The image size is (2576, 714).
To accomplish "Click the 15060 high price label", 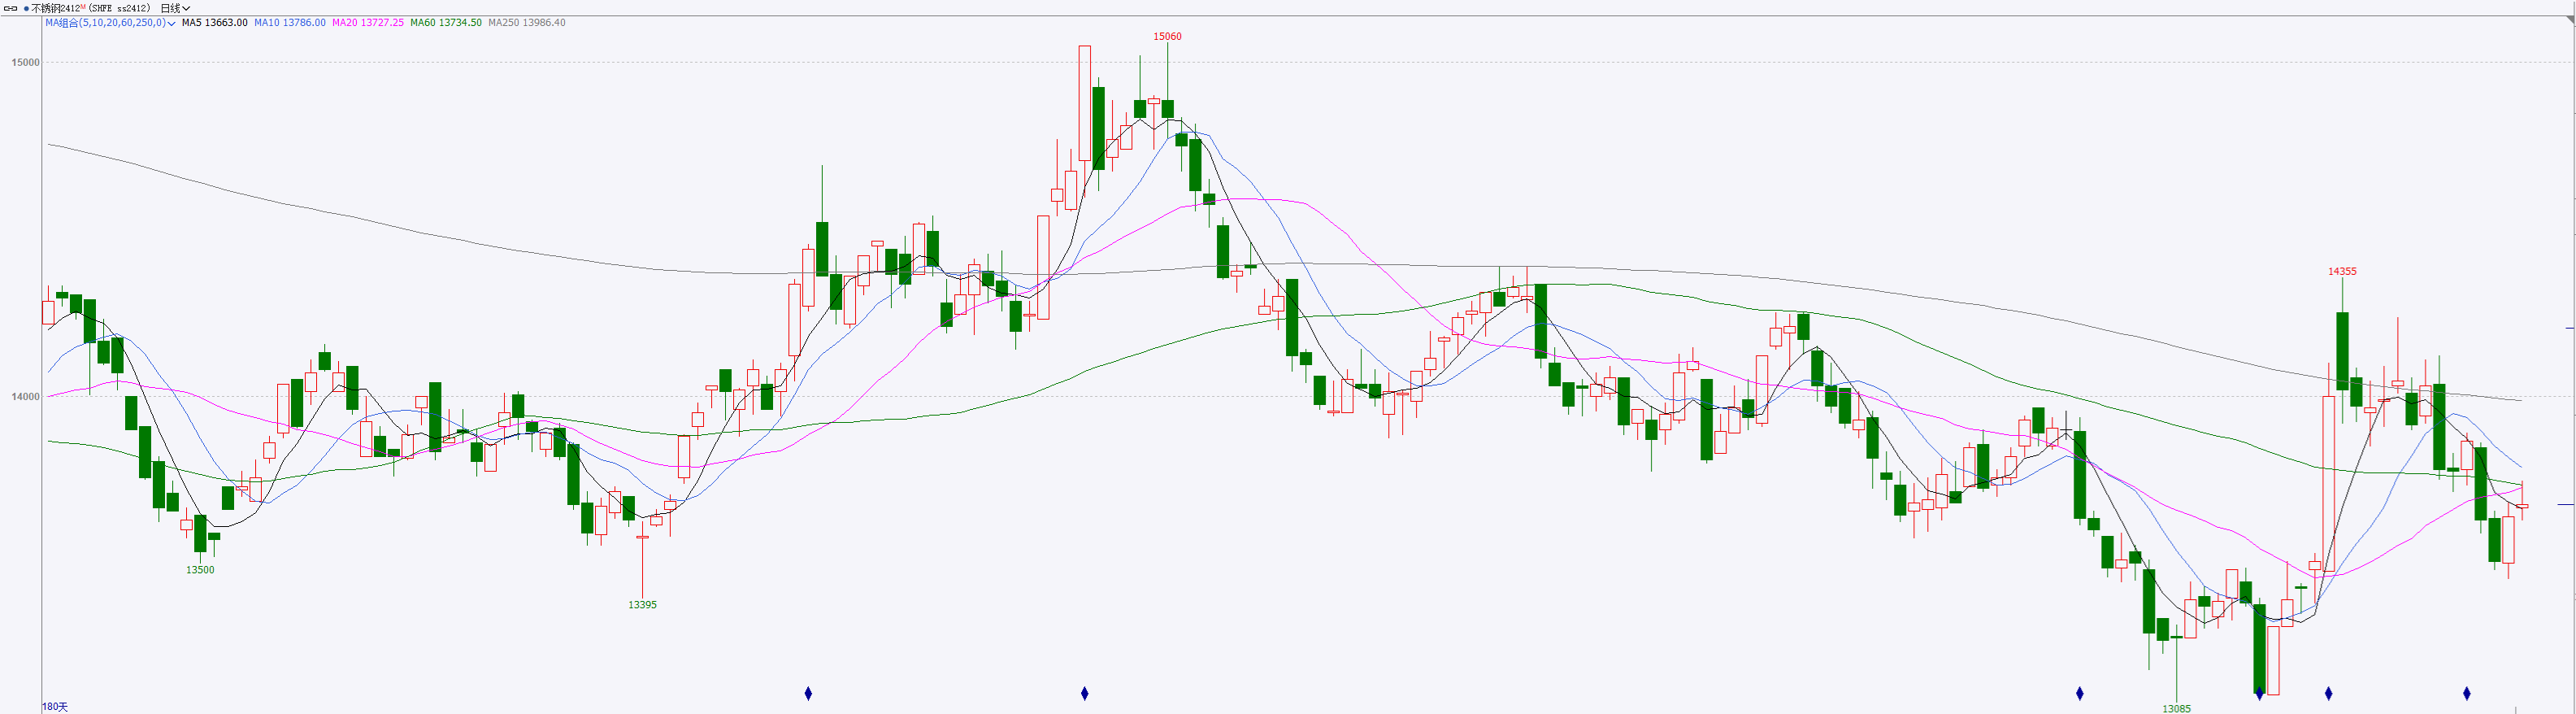I will (x=1167, y=36).
